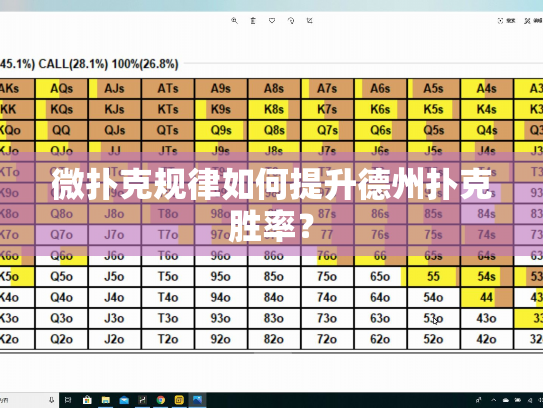Click the QJs cell

click(x=115, y=130)
